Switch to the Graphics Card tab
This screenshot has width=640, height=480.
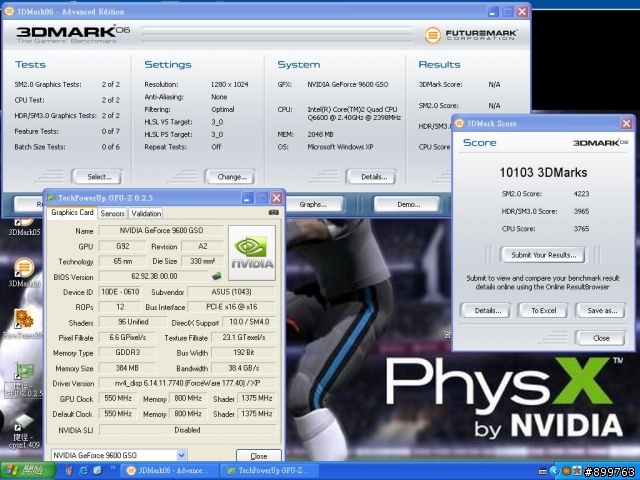pos(72,213)
